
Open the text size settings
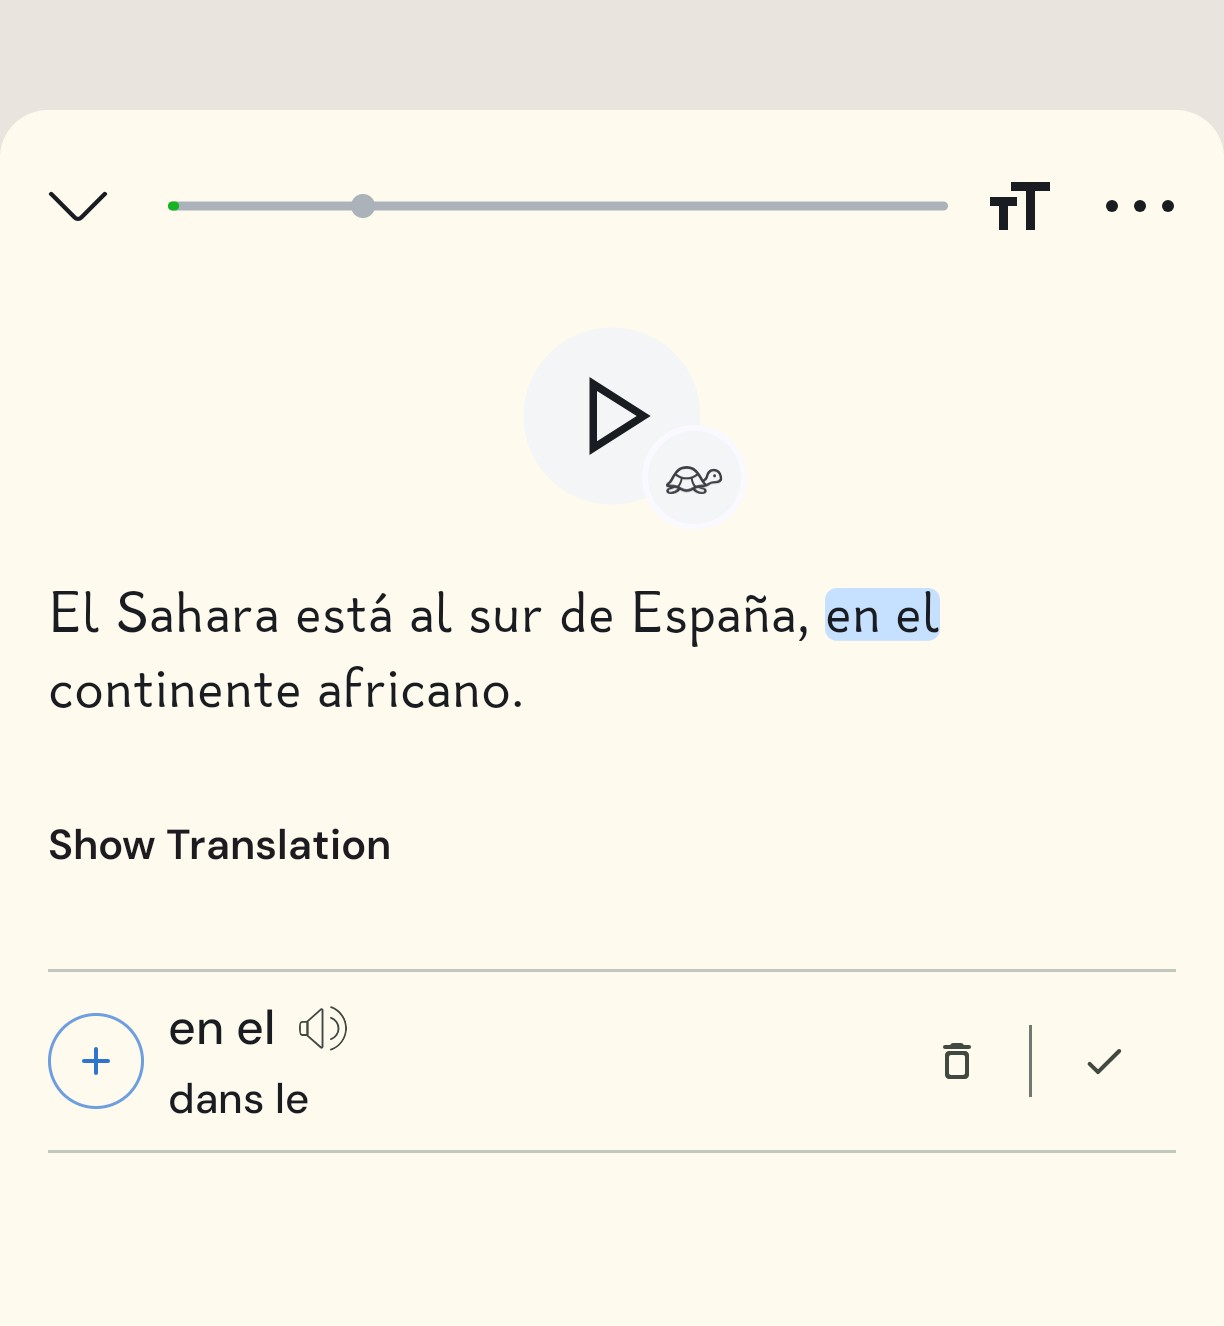(x=1019, y=206)
